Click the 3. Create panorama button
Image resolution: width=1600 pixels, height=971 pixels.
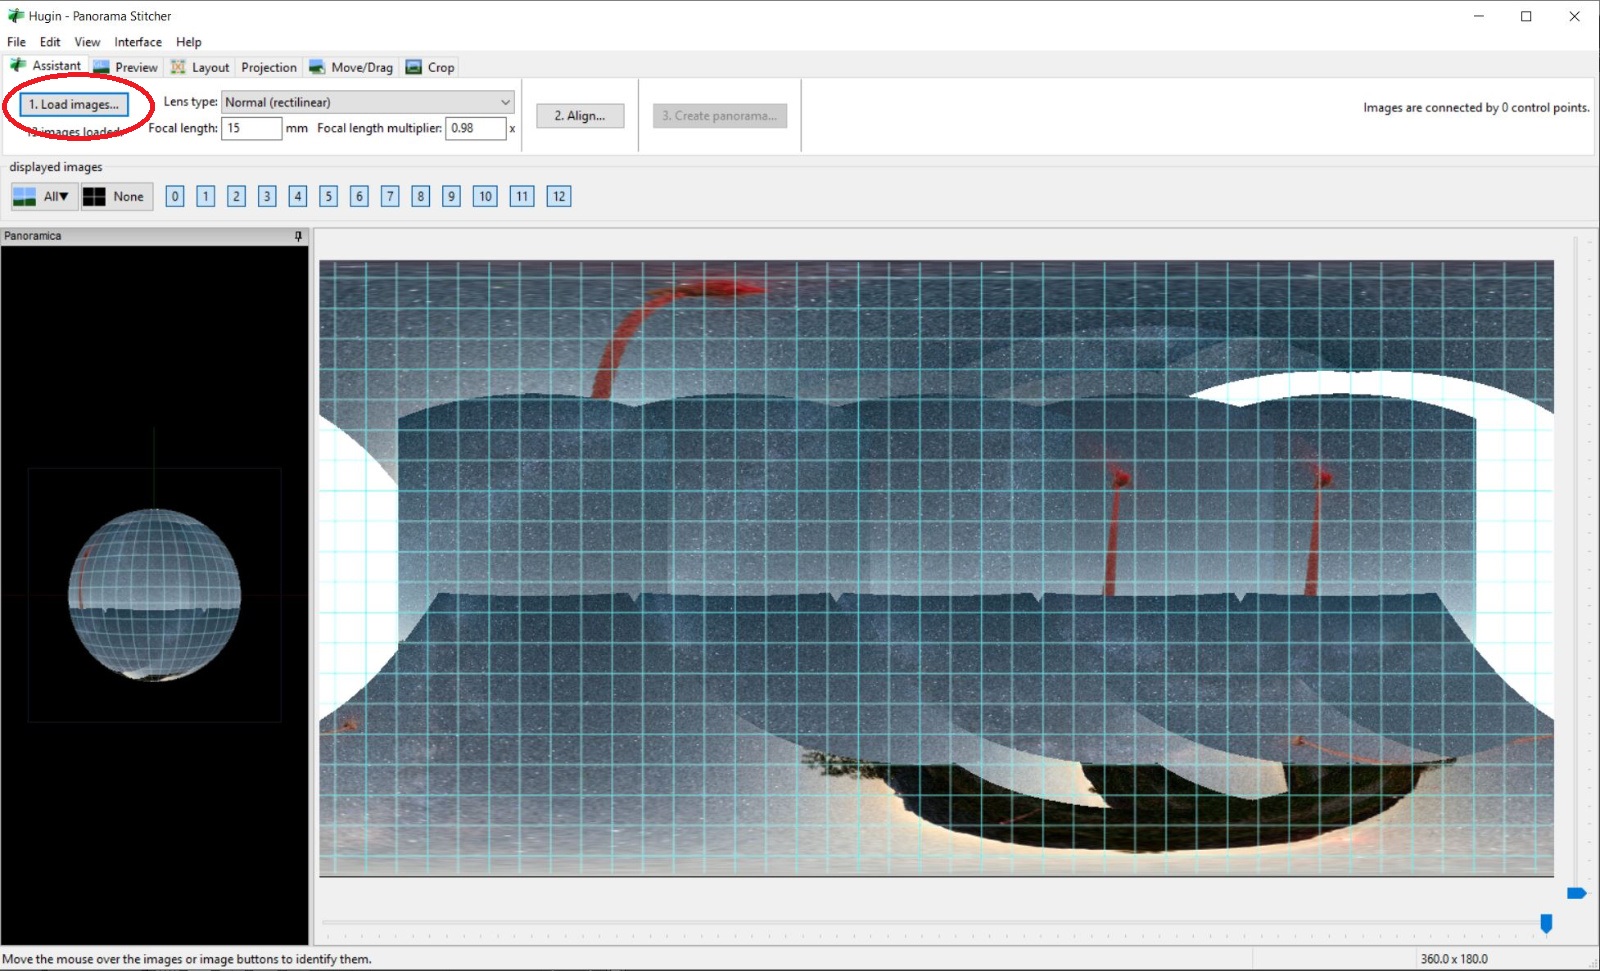click(720, 116)
